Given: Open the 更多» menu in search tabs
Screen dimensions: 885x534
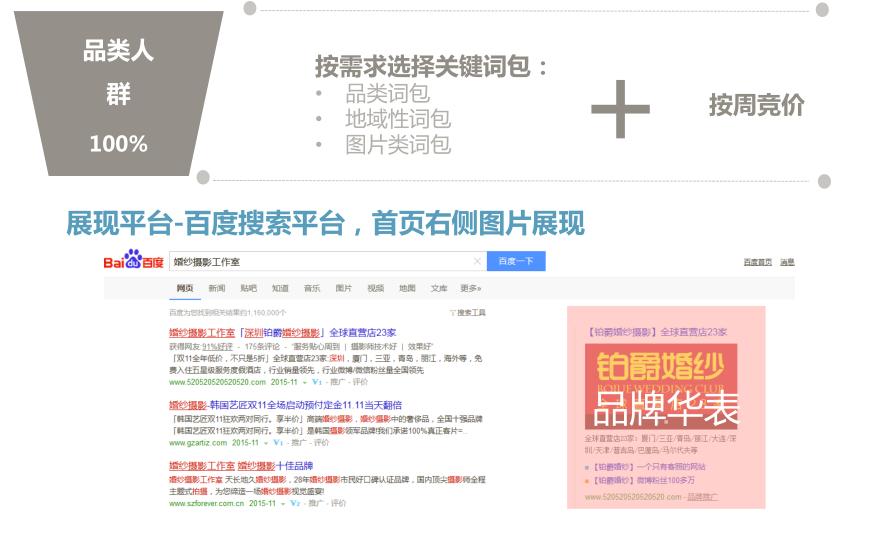Looking at the screenshot, I should [470, 288].
